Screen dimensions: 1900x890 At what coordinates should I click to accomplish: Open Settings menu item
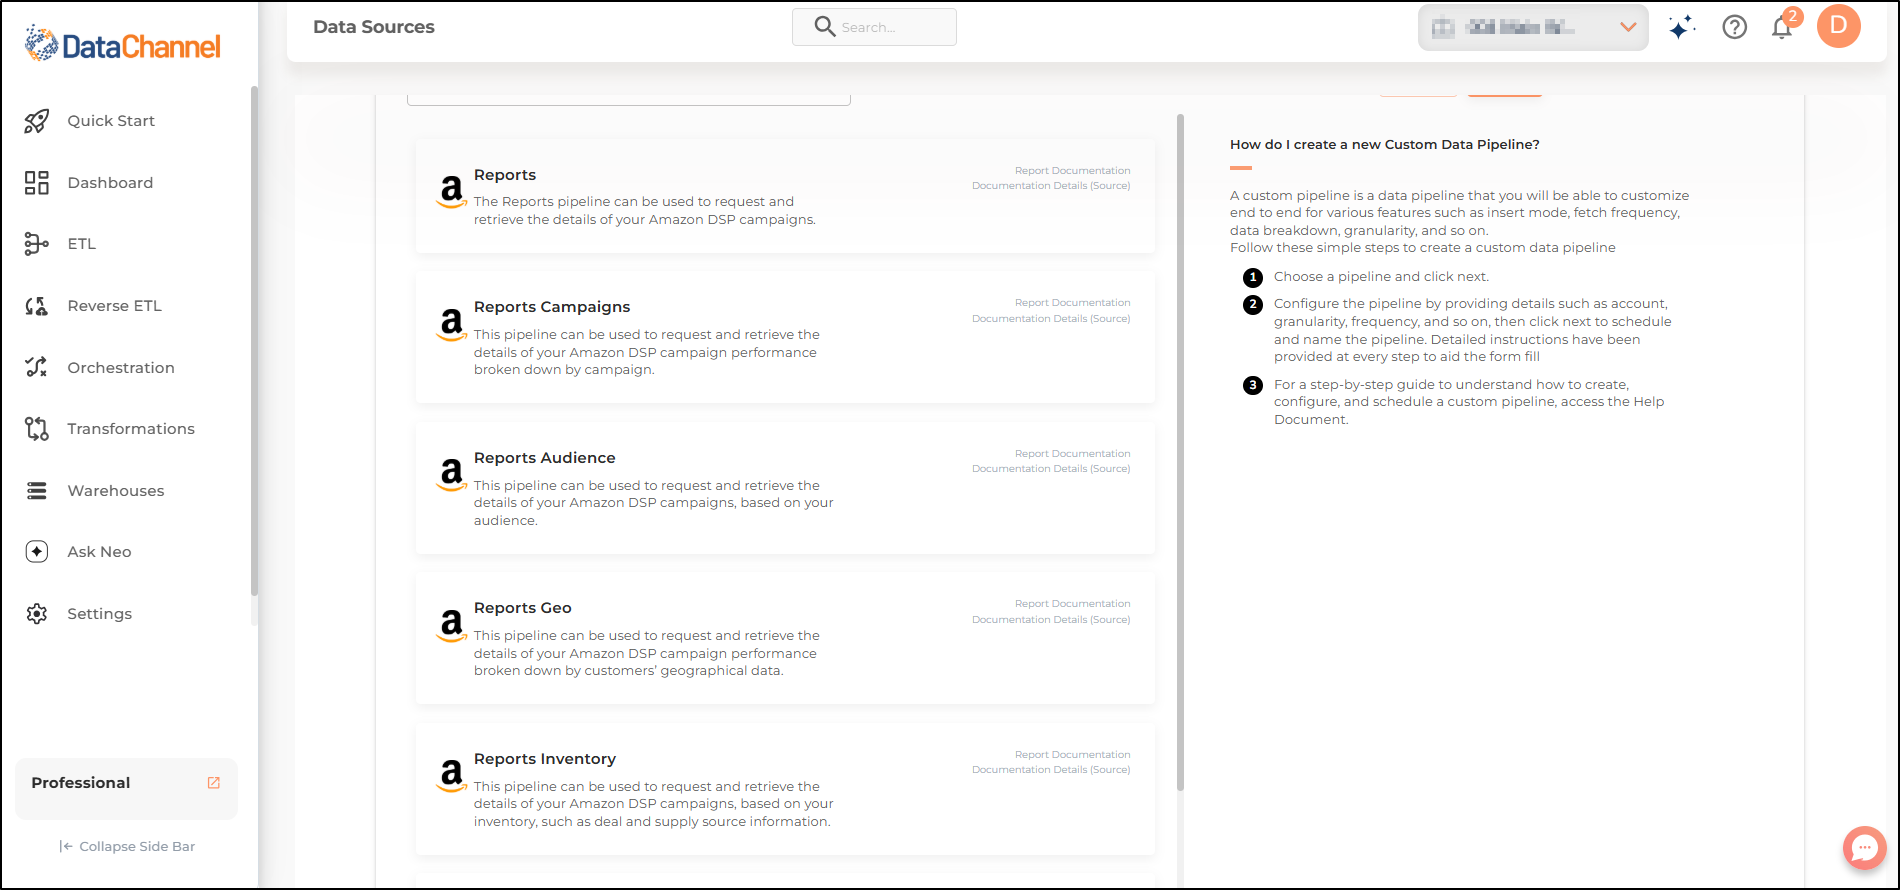[100, 614]
